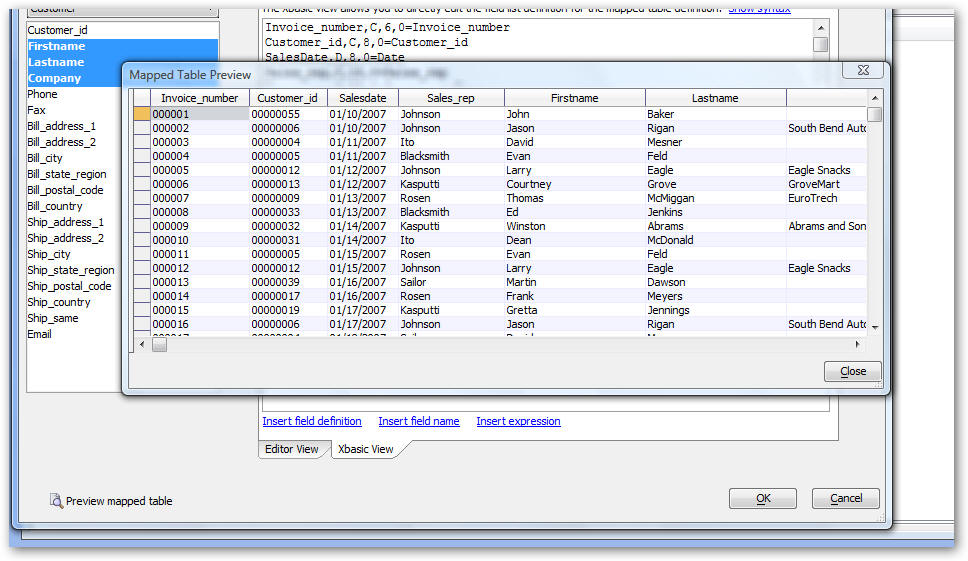Select Ship_state_region in the field list
The image size is (968, 561).
pos(74,271)
